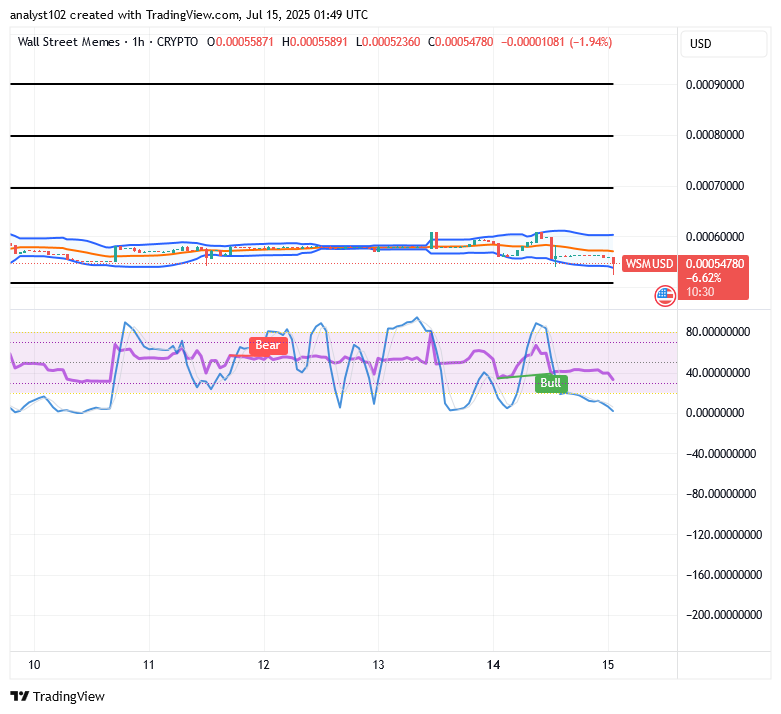This screenshot has height=714, width=781.
Task: Click the low value 0.00052360
Action: [x=391, y=42]
